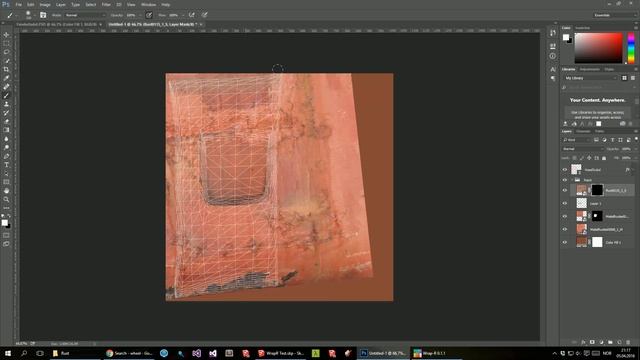Open the layer filter Kind dropdown
640x360 pixels.
coord(577,140)
